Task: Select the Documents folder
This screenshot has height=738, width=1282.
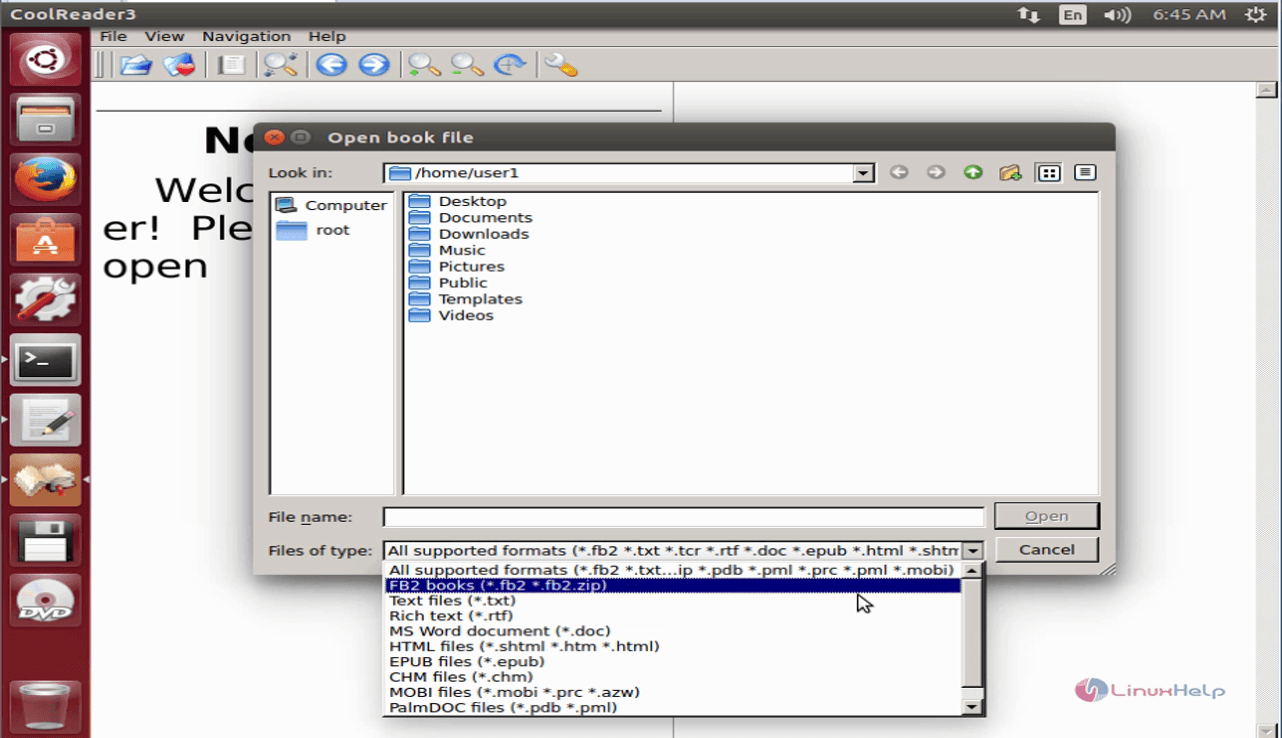Action: pos(471,217)
